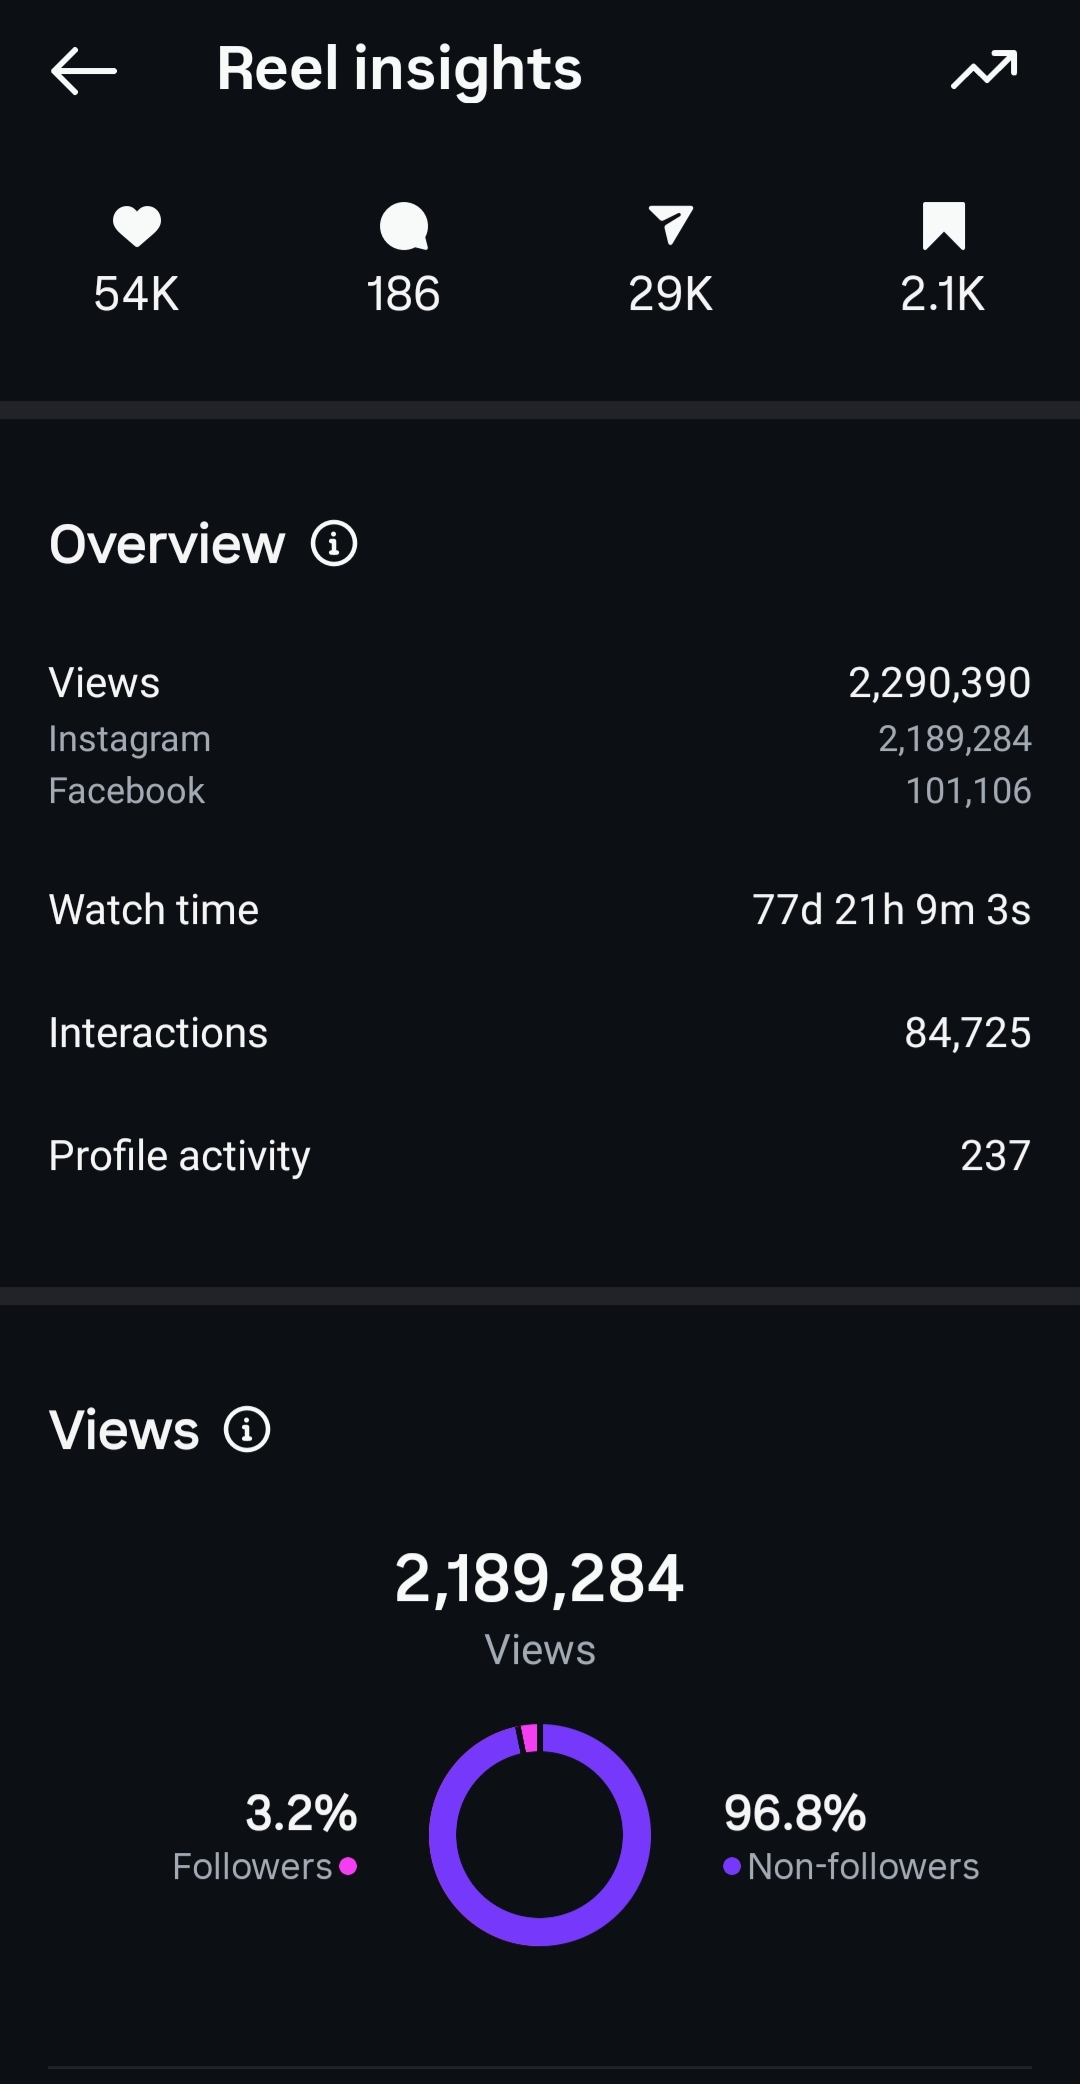The width and height of the screenshot is (1080, 2084).
Task: Select the Views total row
Action: [540, 683]
